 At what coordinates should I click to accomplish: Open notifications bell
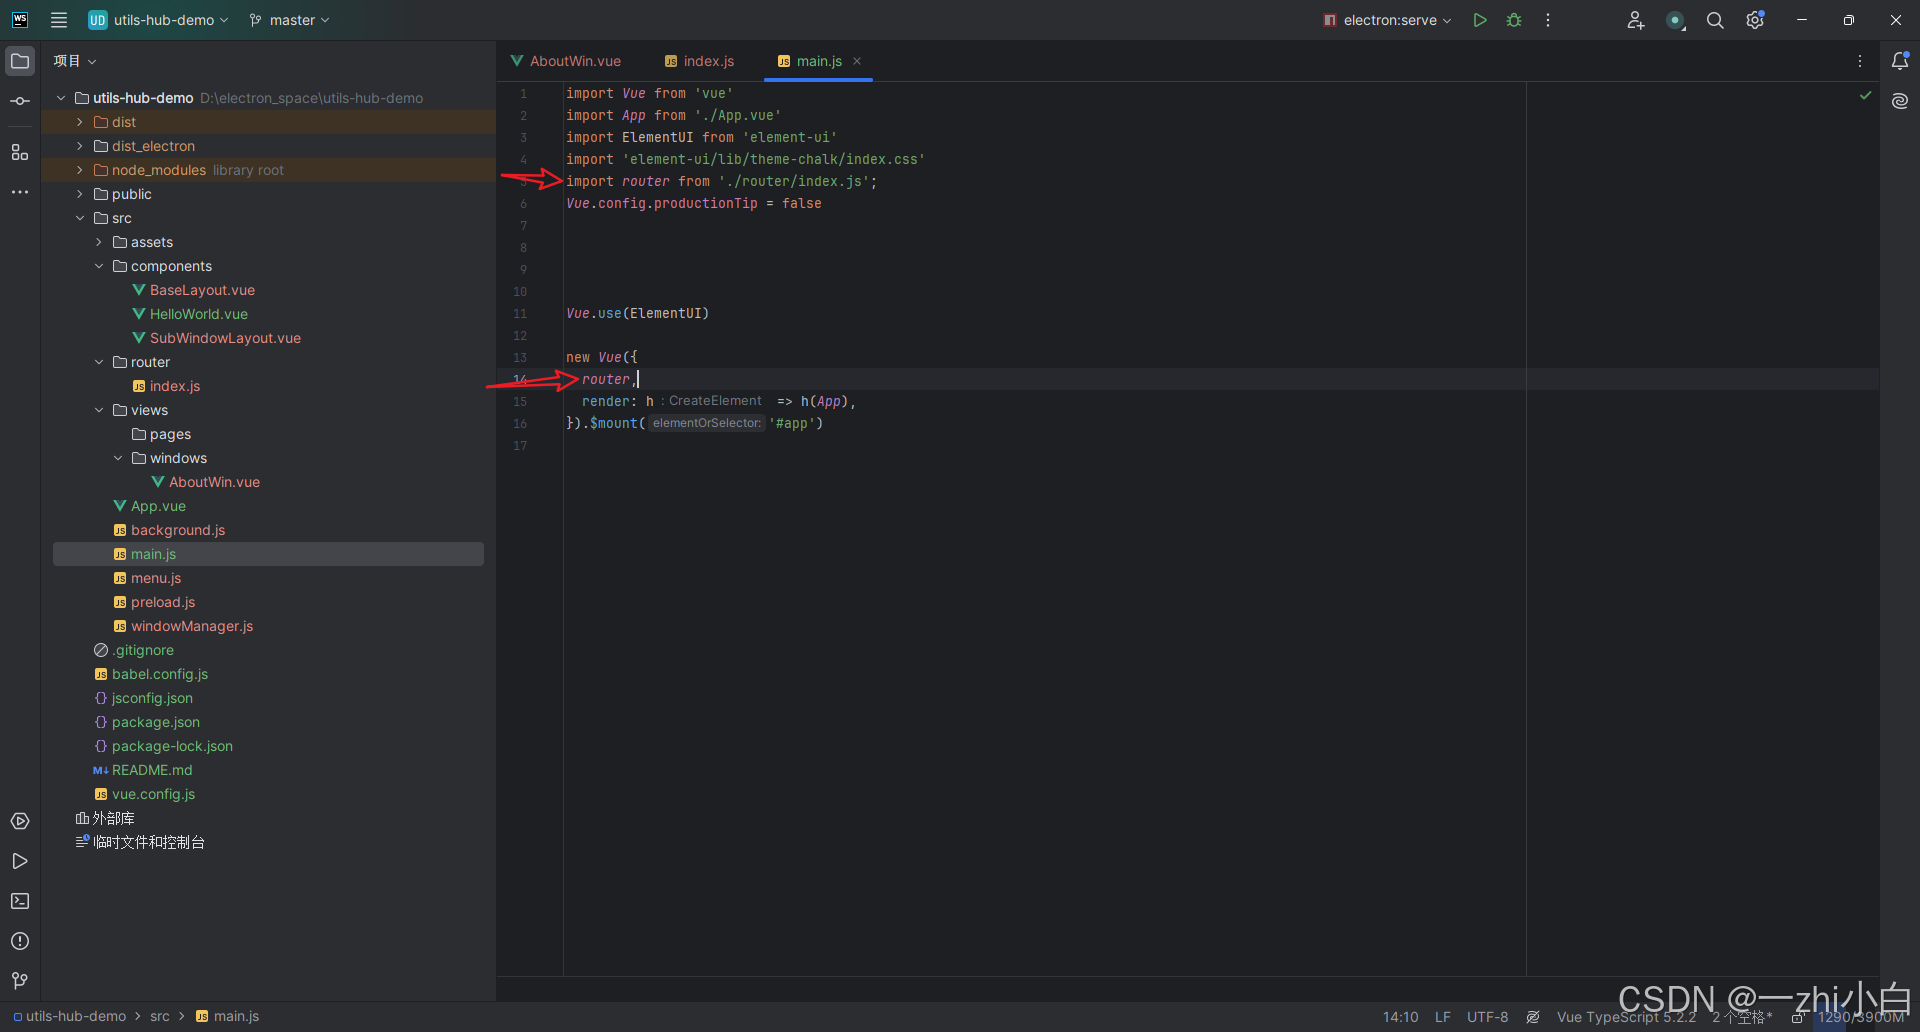coord(1900,61)
